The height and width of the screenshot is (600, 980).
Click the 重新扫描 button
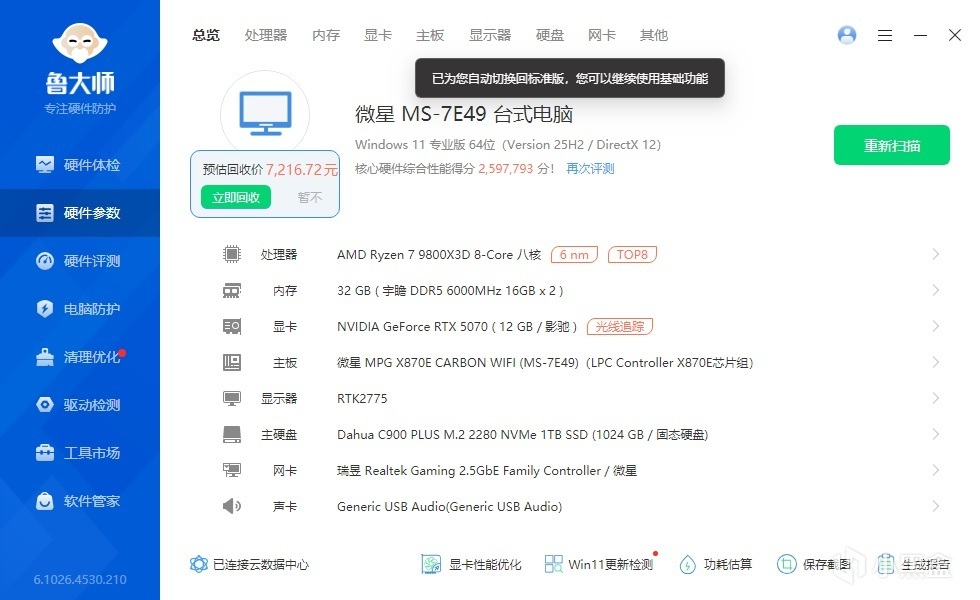click(892, 145)
